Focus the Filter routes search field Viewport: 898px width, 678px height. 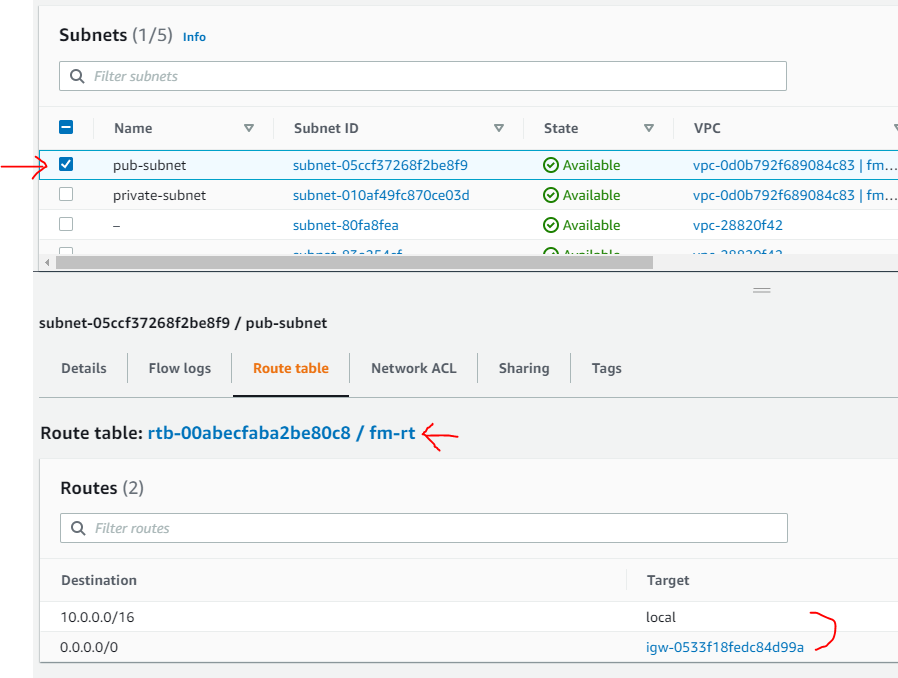(x=430, y=528)
